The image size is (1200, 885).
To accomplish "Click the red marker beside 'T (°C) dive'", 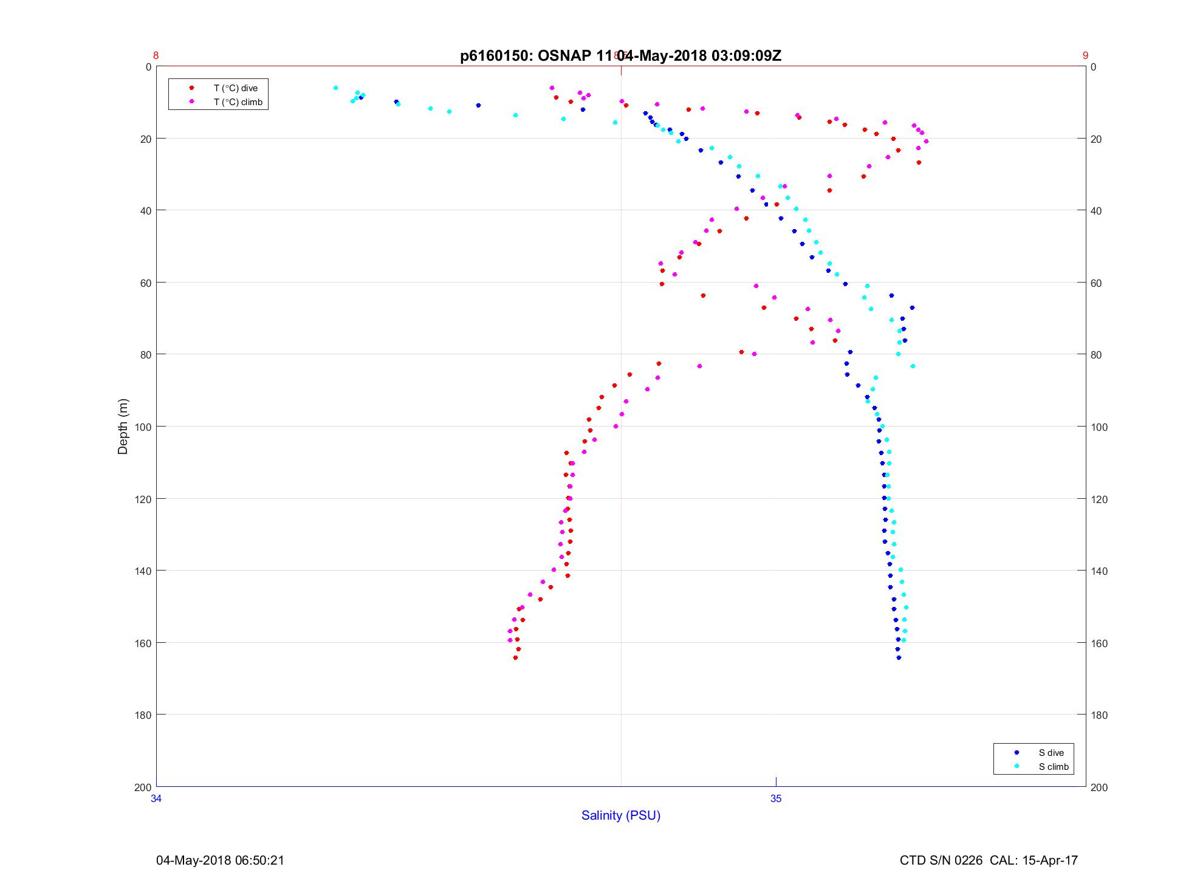I will pyautogui.click(x=191, y=88).
